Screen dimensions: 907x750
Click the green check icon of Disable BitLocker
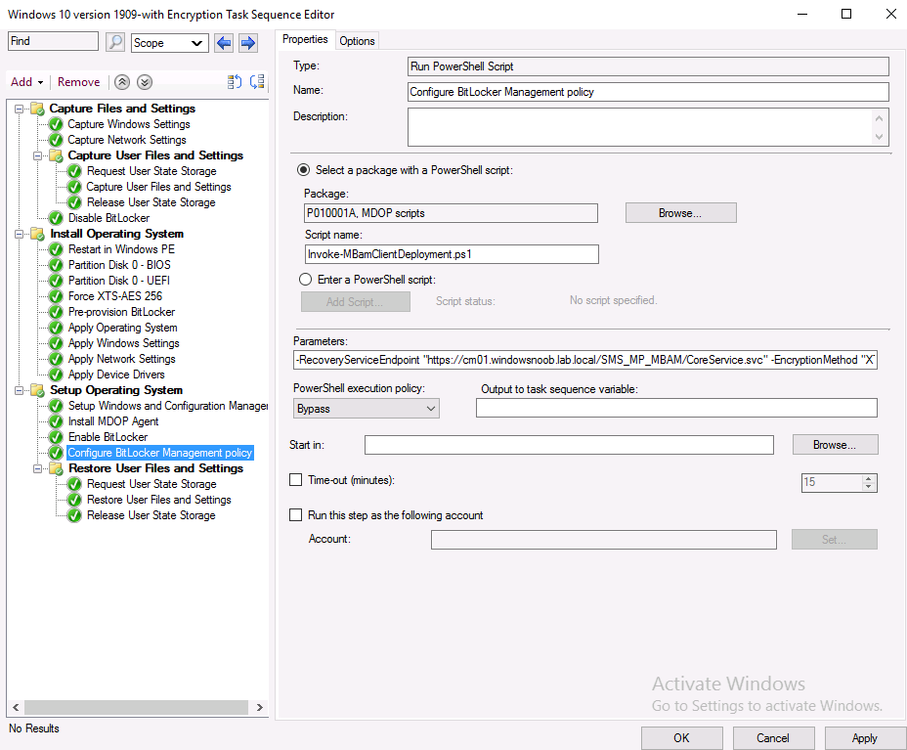coord(56,218)
